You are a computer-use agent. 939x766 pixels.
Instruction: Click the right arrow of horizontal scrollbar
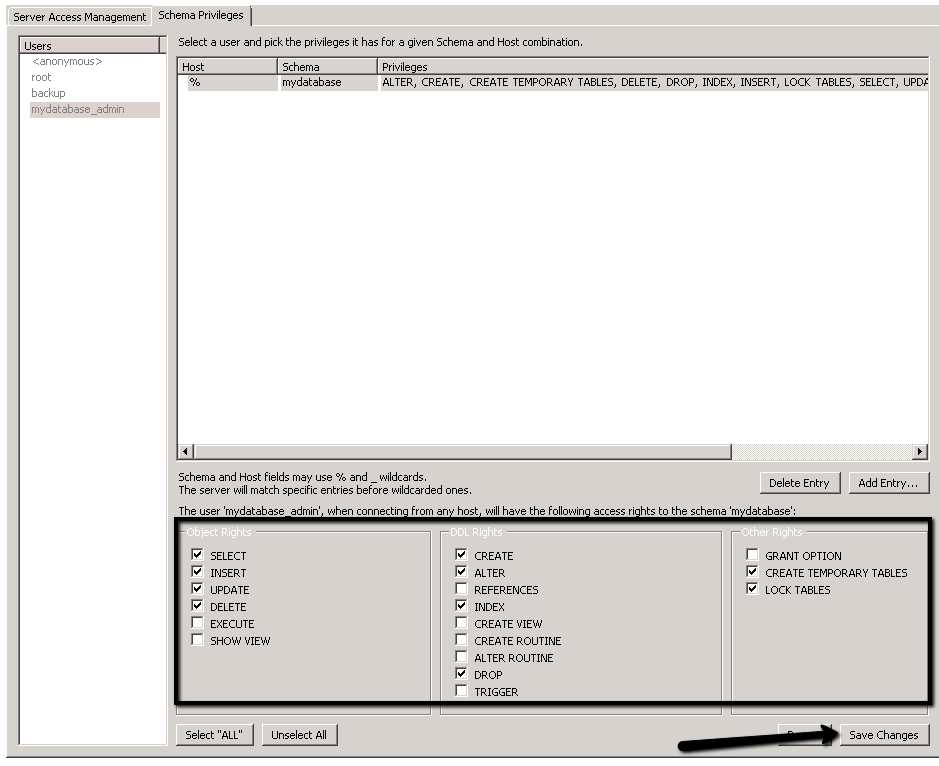coord(920,452)
